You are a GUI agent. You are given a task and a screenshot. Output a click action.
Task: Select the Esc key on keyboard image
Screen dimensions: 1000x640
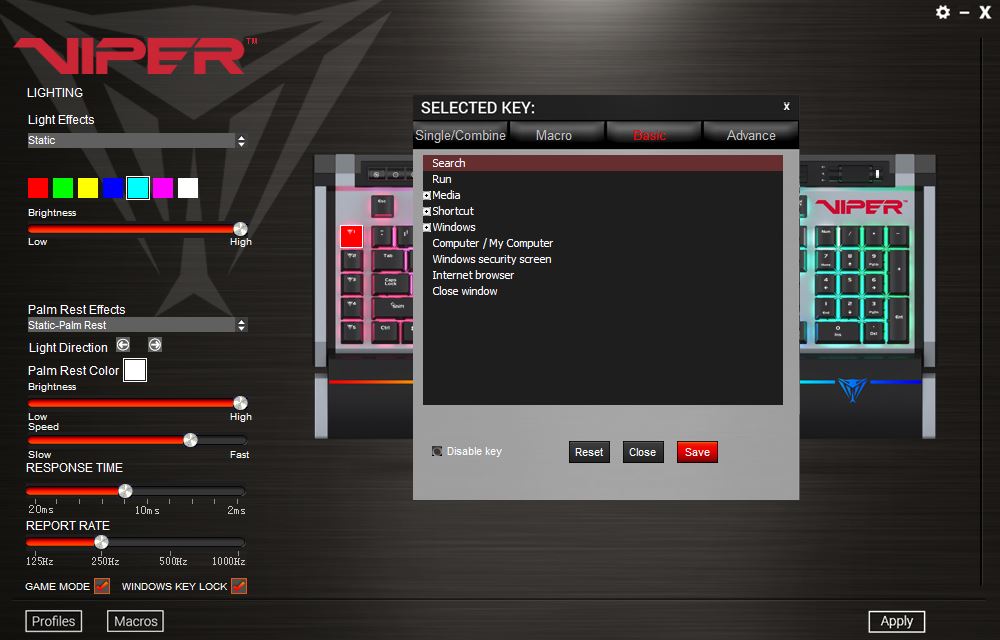(382, 205)
